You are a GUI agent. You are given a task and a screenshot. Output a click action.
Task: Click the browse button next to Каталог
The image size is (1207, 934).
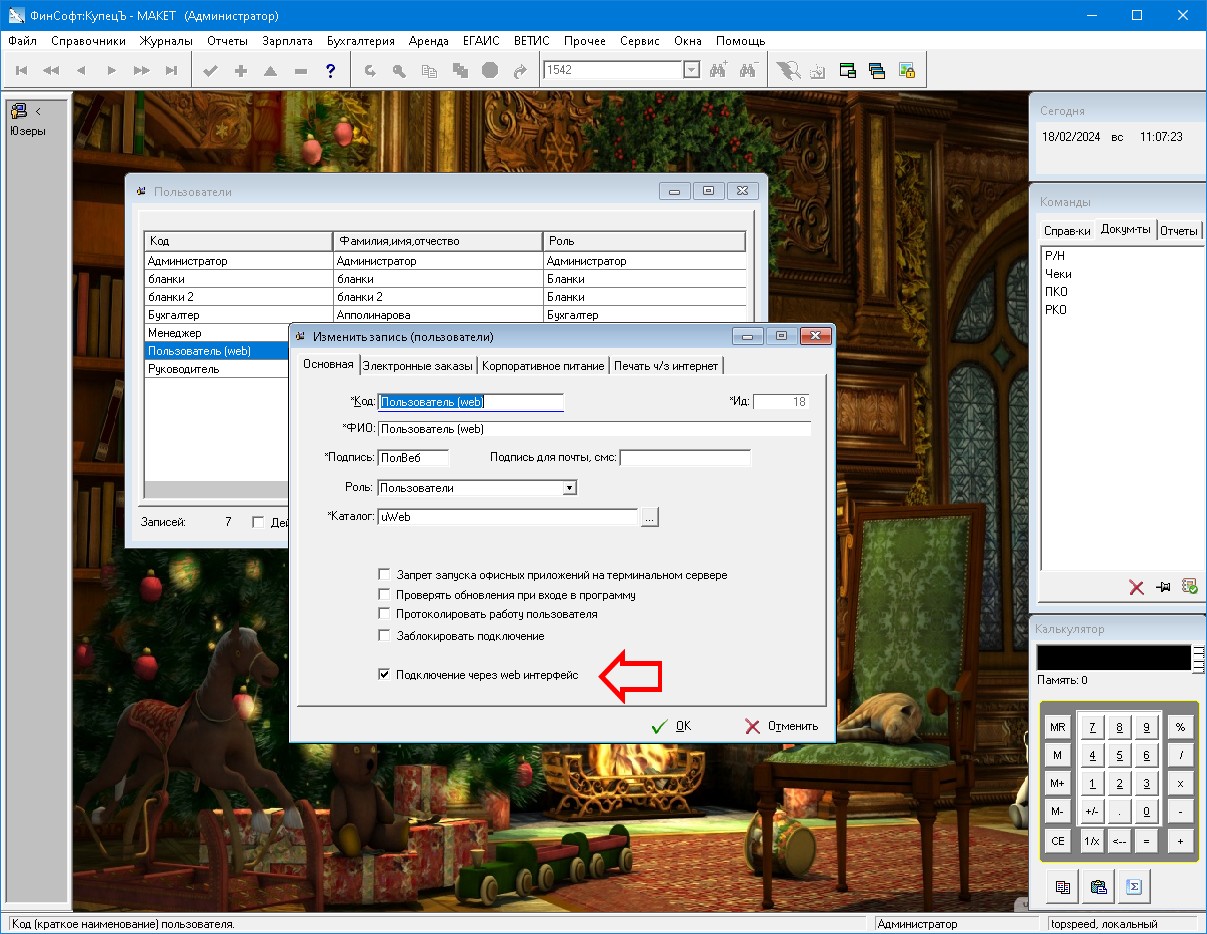[x=649, y=517]
